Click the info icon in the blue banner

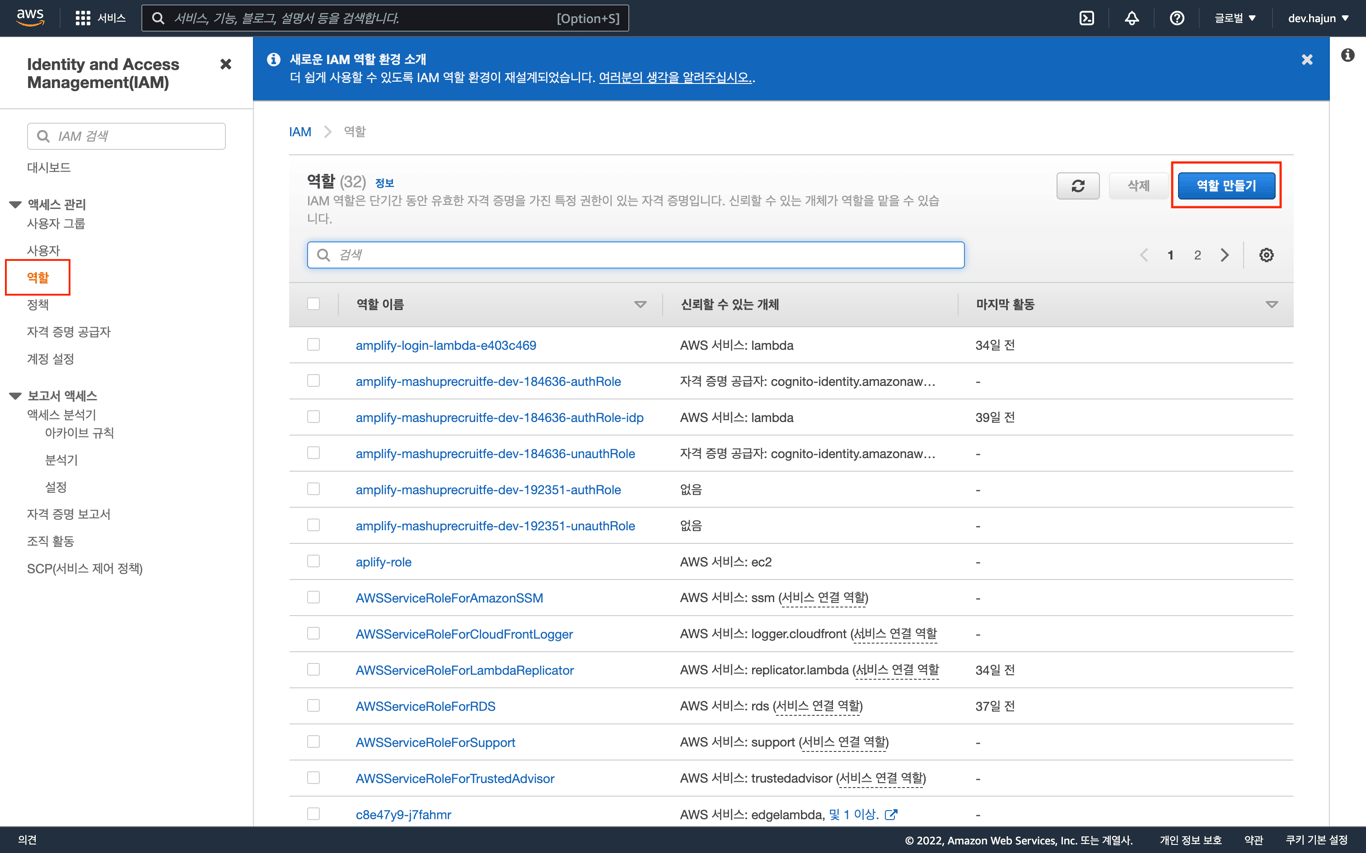tap(273, 60)
